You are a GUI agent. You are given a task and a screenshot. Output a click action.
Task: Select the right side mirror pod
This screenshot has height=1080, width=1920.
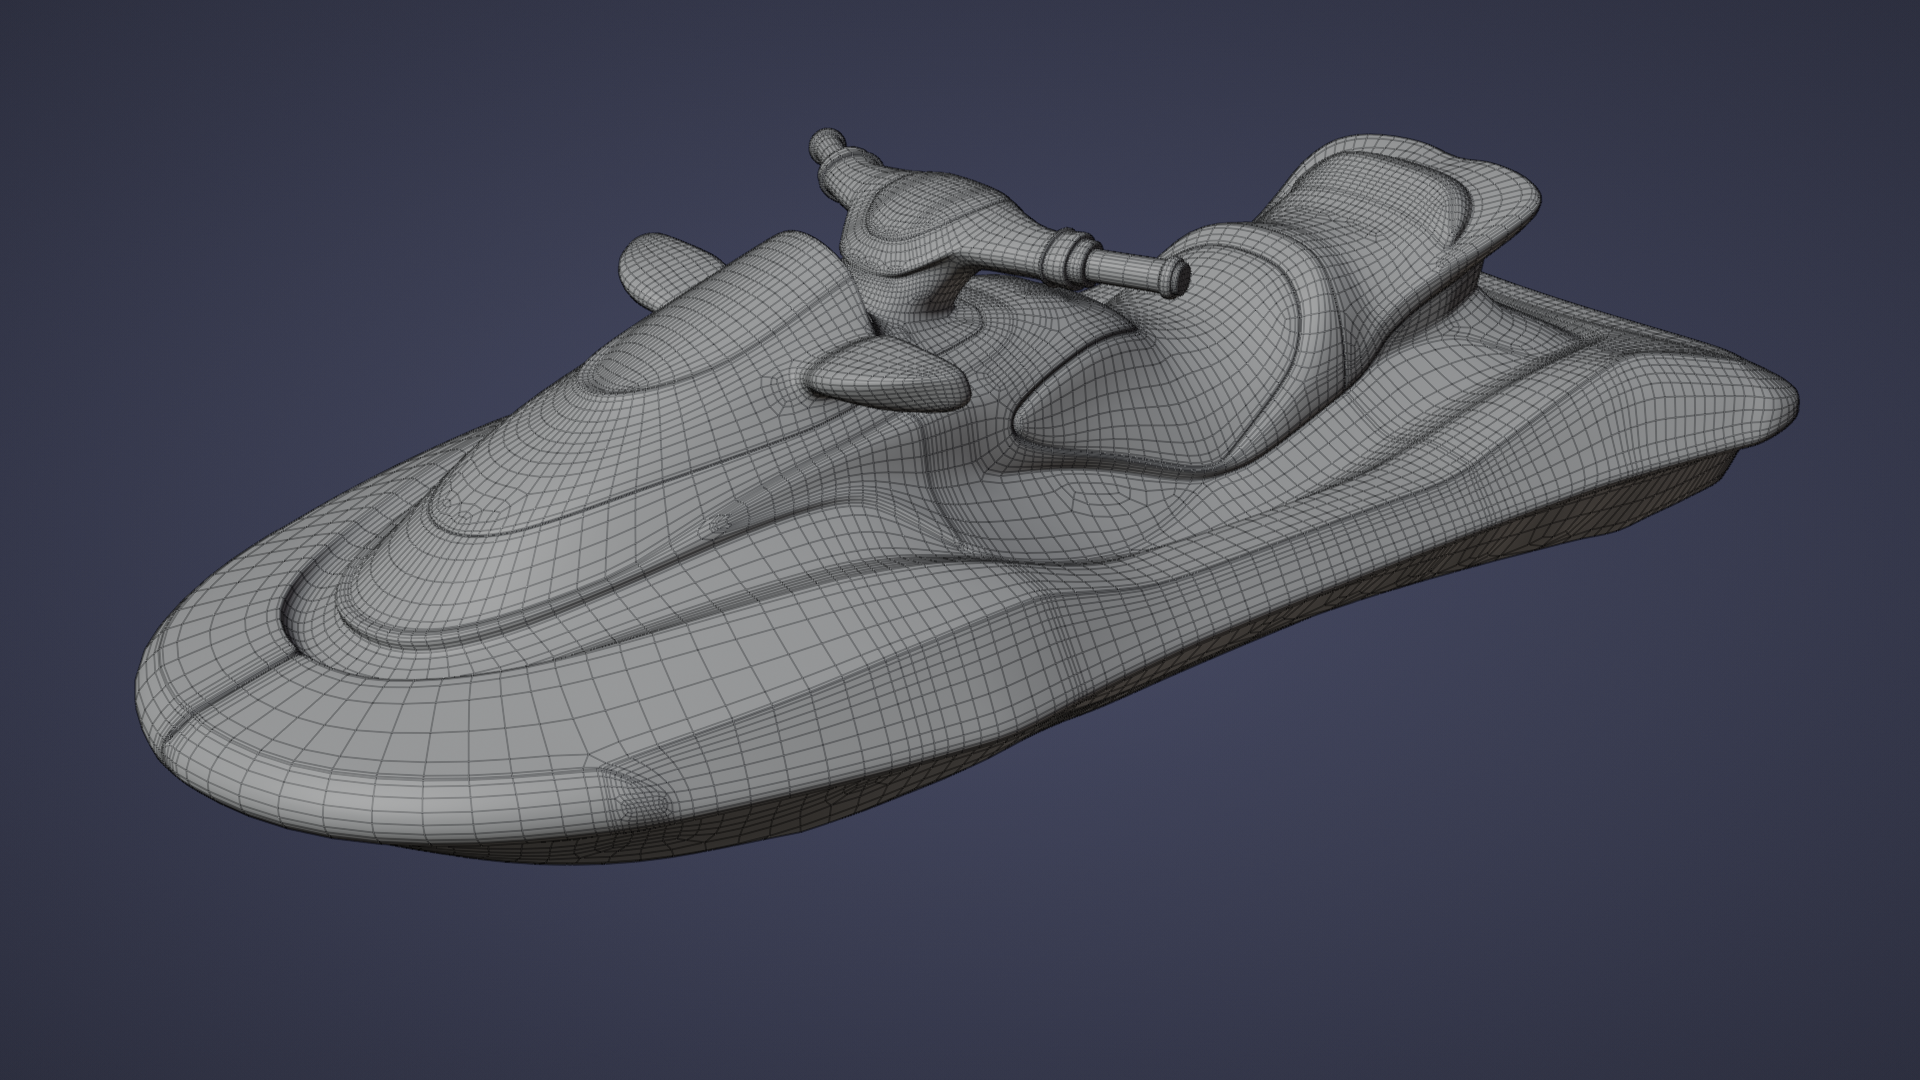(x=886, y=373)
